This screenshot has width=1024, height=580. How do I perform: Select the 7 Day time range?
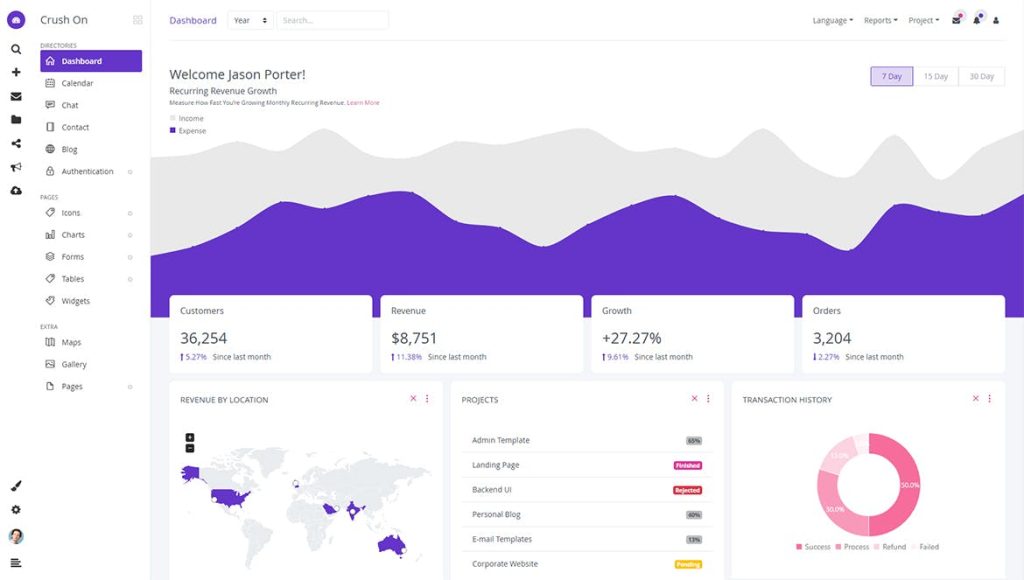click(x=891, y=75)
